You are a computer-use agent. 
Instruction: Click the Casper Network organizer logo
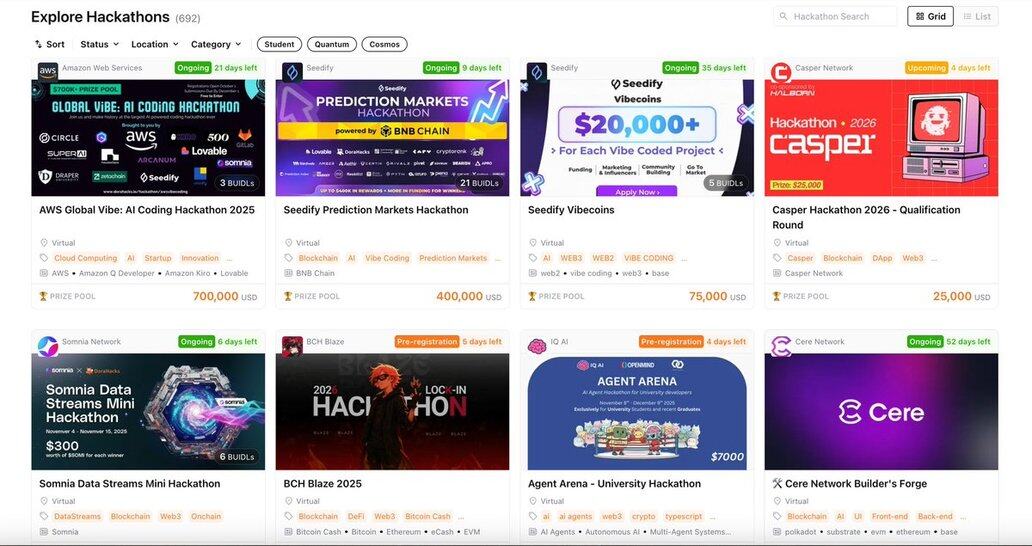pyautogui.click(x=781, y=72)
